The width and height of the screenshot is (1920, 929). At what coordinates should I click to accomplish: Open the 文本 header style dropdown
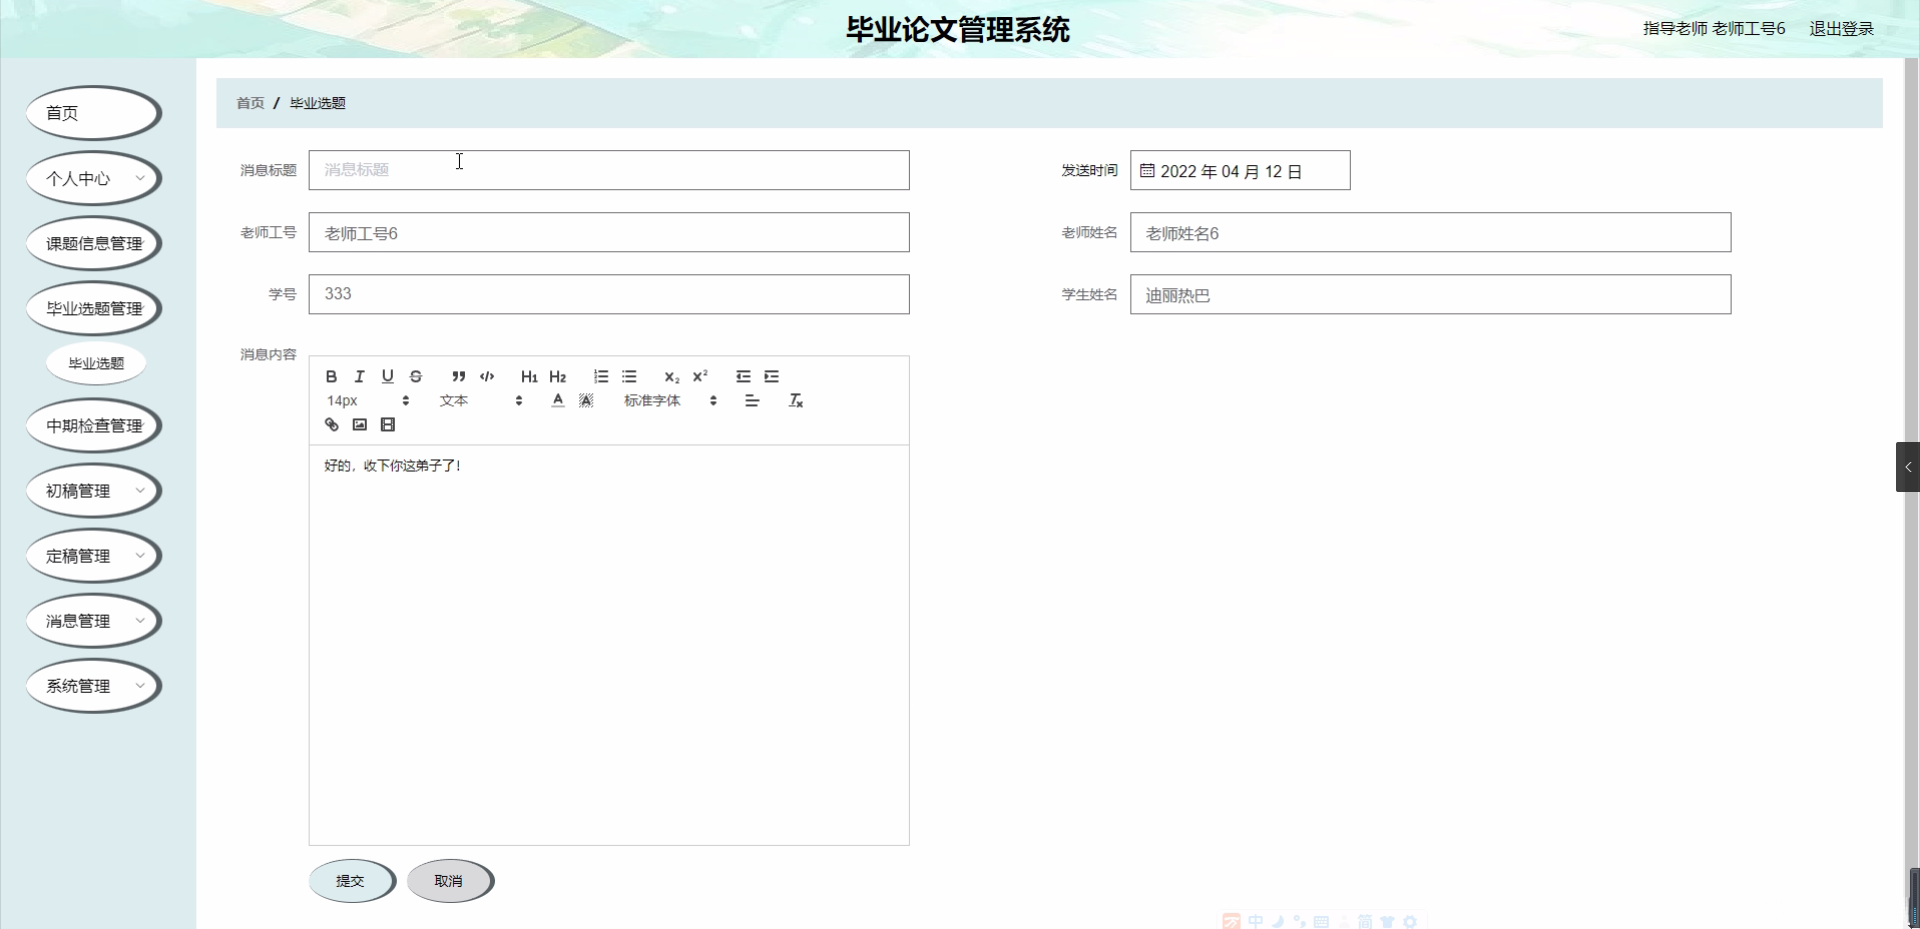click(481, 401)
